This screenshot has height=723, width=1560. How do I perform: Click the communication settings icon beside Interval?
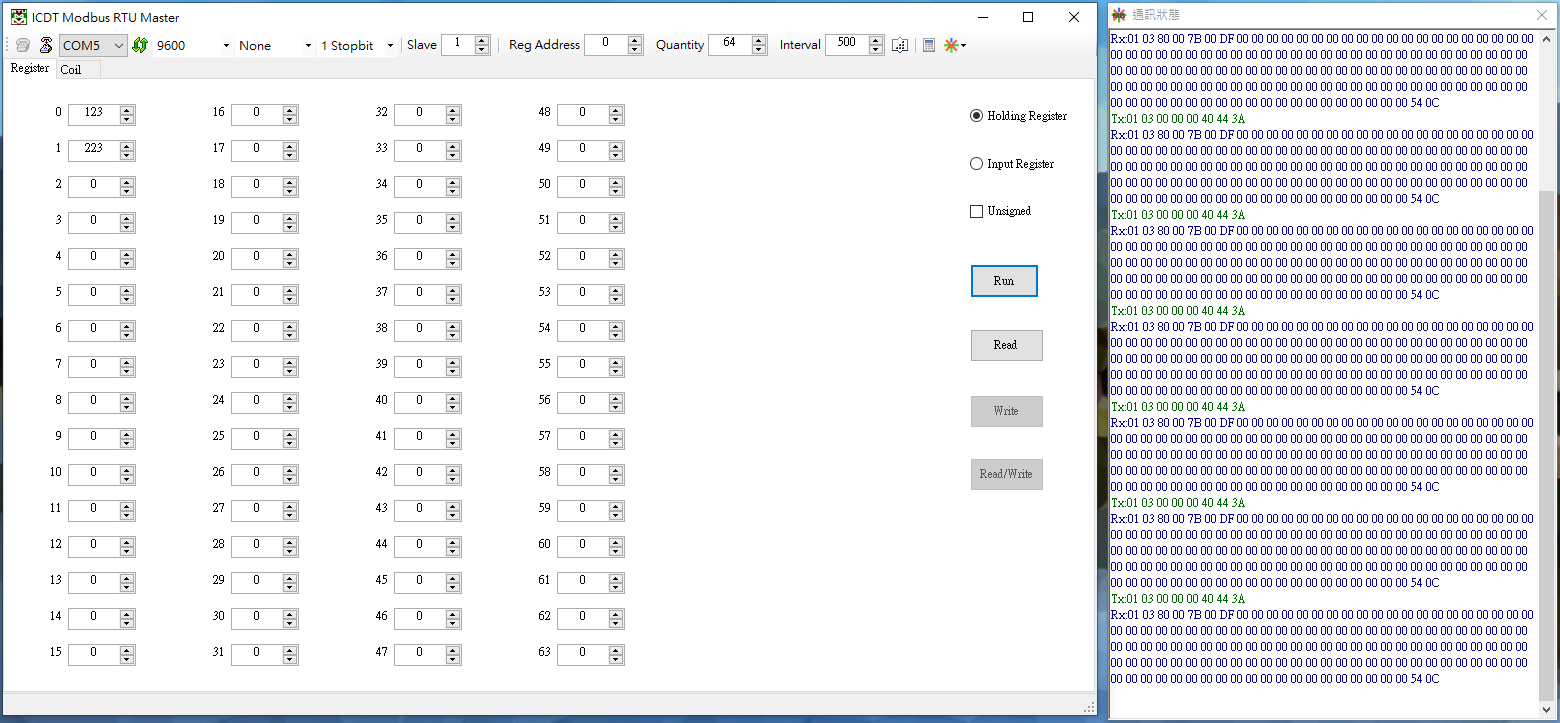tap(900, 45)
